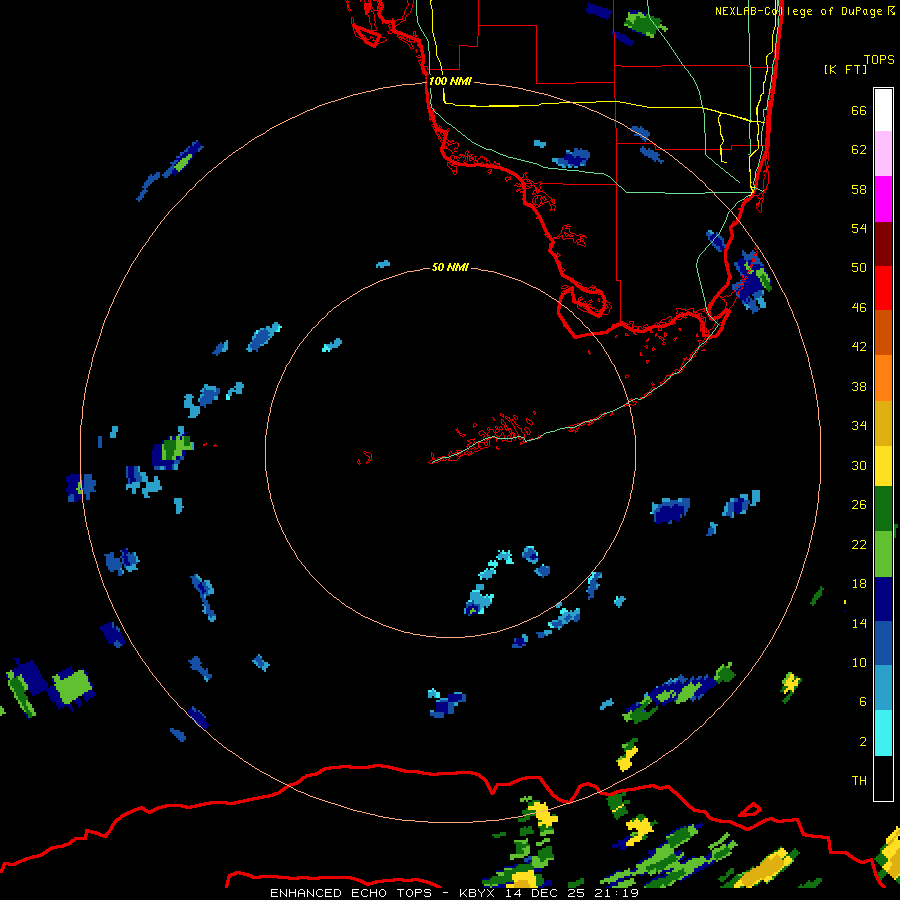Image resolution: width=900 pixels, height=900 pixels.
Task: Click the yellow legend swatch
Action: (x=883, y=466)
